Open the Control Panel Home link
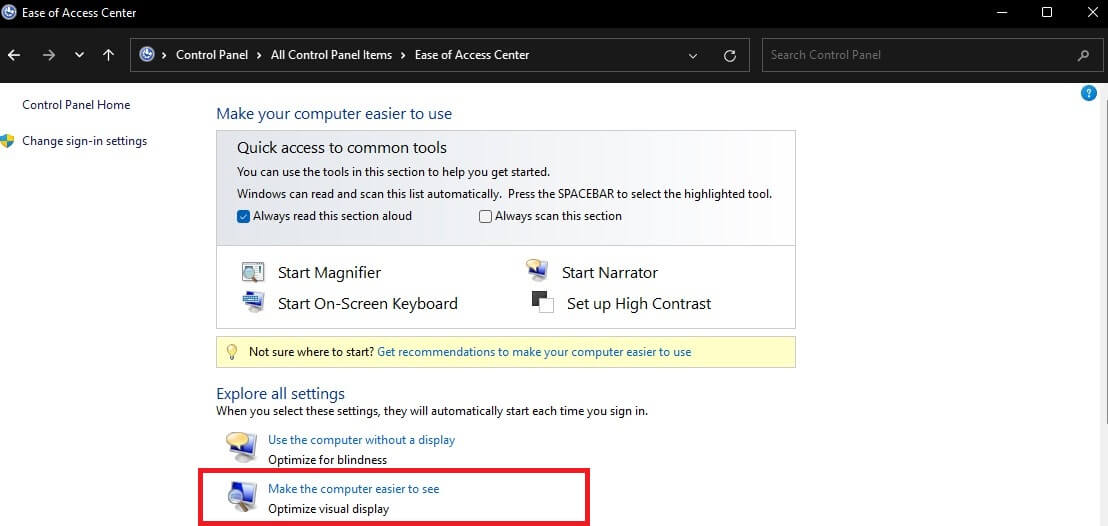1108x526 pixels. click(76, 105)
